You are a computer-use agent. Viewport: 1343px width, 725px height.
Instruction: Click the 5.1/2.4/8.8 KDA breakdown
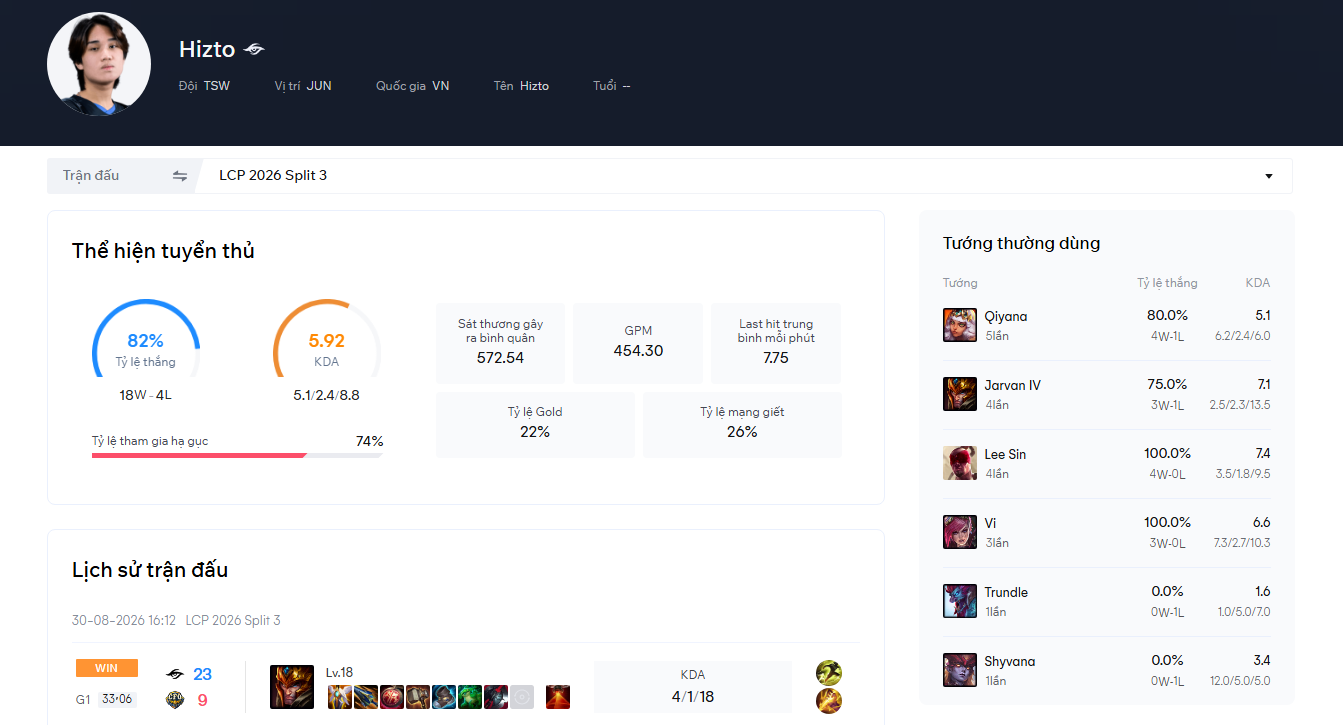[x=326, y=395]
